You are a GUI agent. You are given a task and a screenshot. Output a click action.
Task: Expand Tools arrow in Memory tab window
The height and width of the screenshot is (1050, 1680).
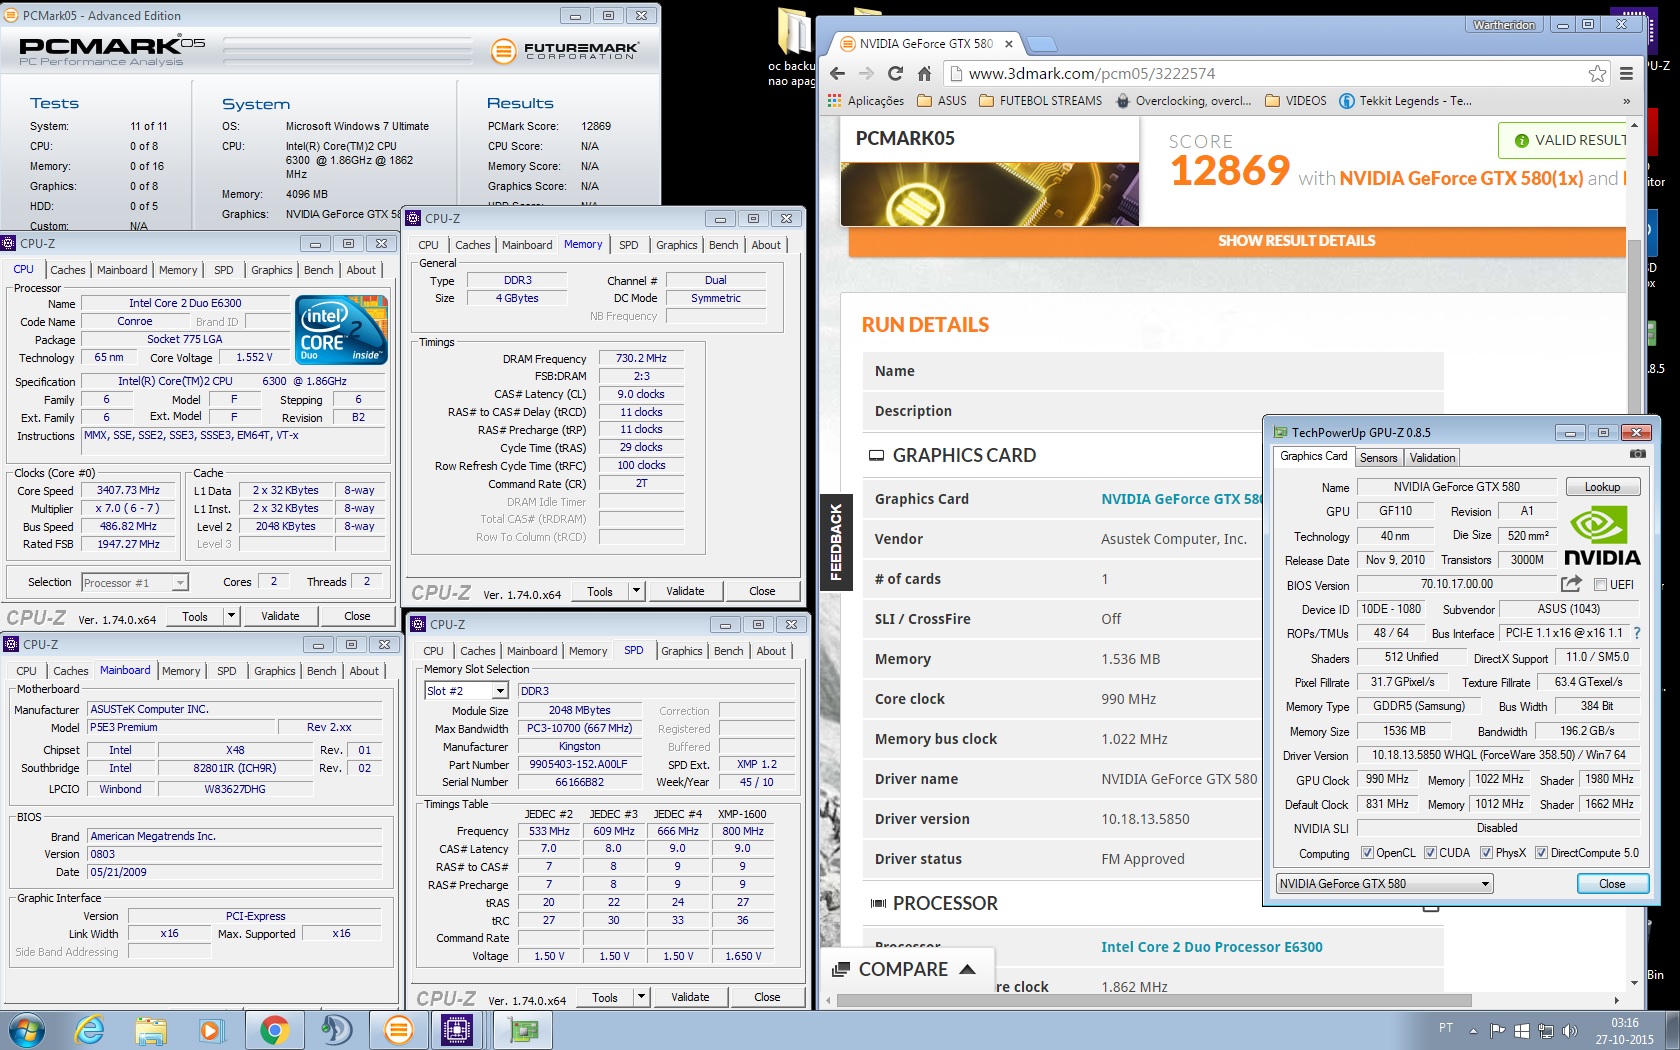636,591
